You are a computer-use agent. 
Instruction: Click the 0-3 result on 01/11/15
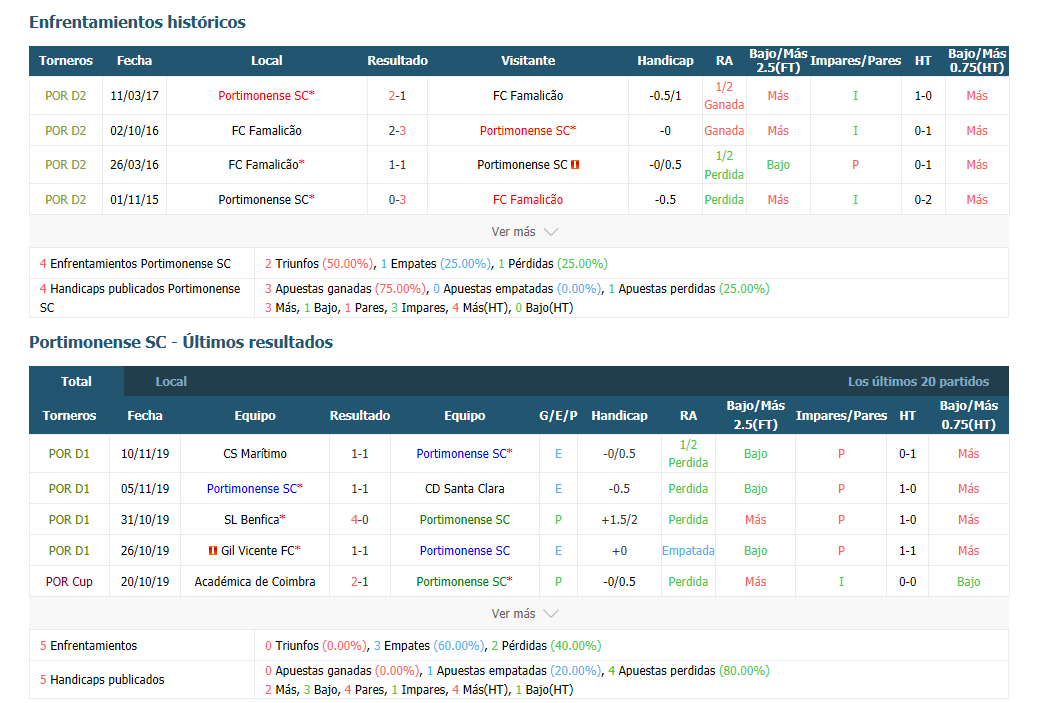click(397, 199)
